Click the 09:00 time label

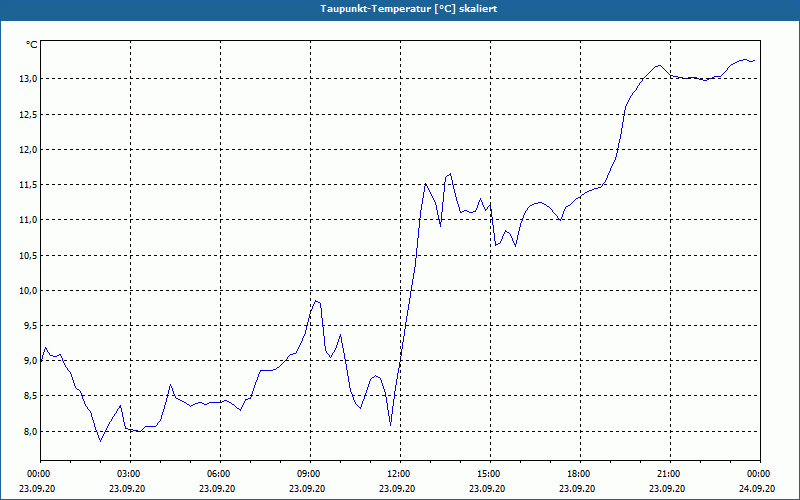[310, 474]
